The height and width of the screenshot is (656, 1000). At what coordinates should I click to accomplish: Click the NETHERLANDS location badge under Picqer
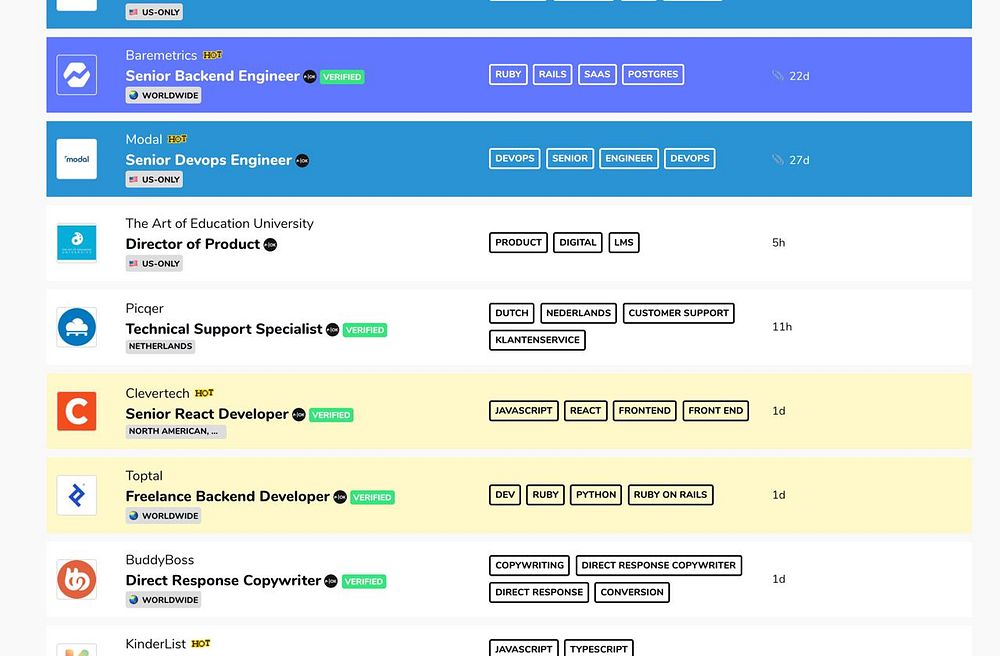160,346
